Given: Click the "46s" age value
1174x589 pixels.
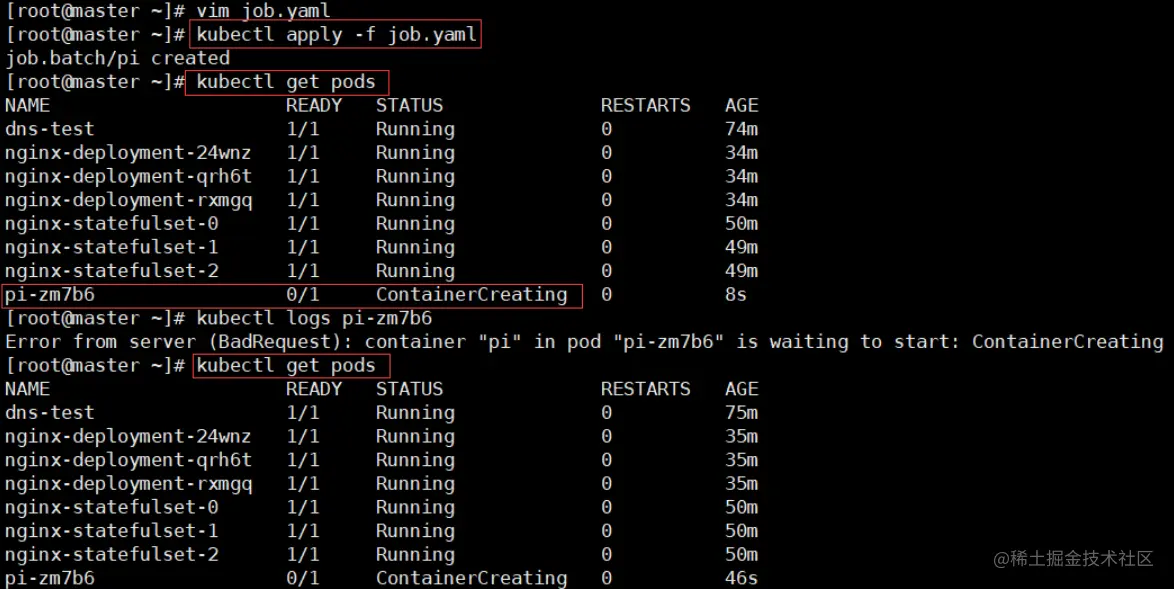Looking at the screenshot, I should pos(741,578).
